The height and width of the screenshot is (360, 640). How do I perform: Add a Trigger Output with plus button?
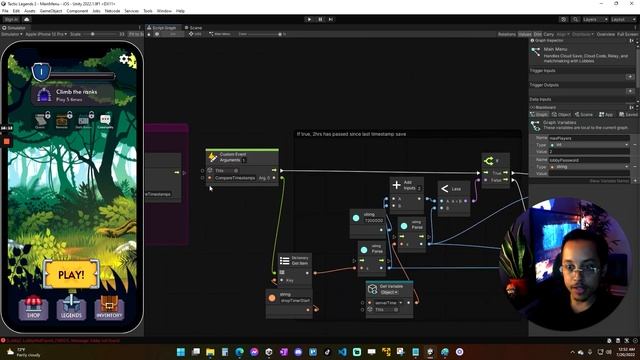[630, 91]
